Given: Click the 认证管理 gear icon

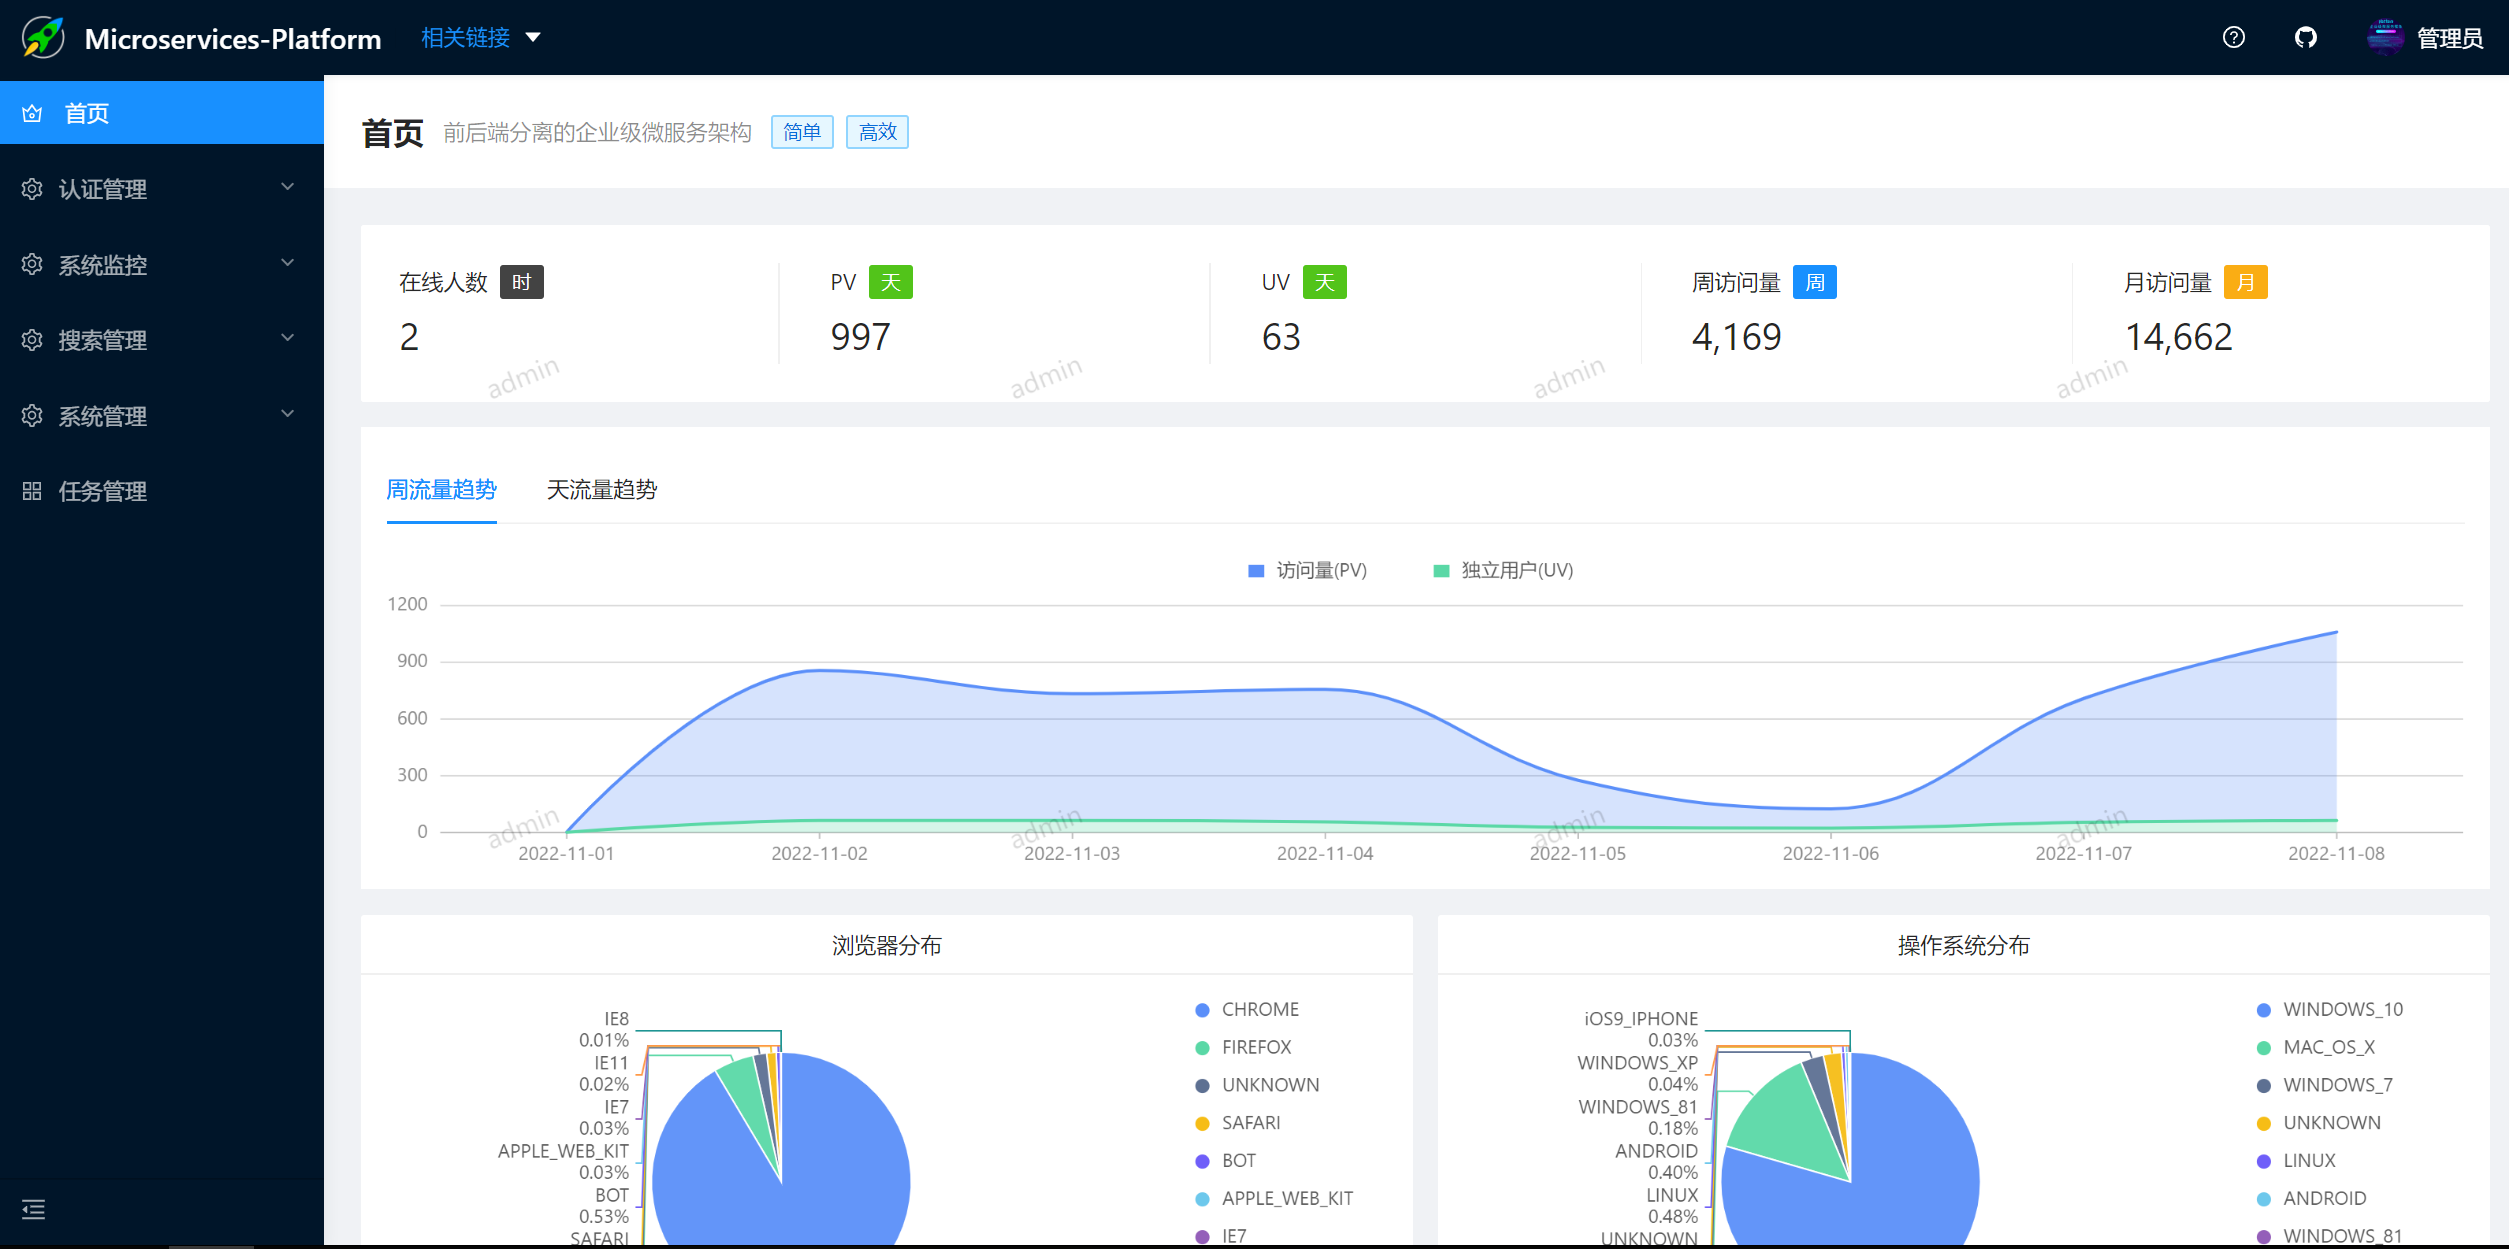Looking at the screenshot, I should [x=32, y=189].
